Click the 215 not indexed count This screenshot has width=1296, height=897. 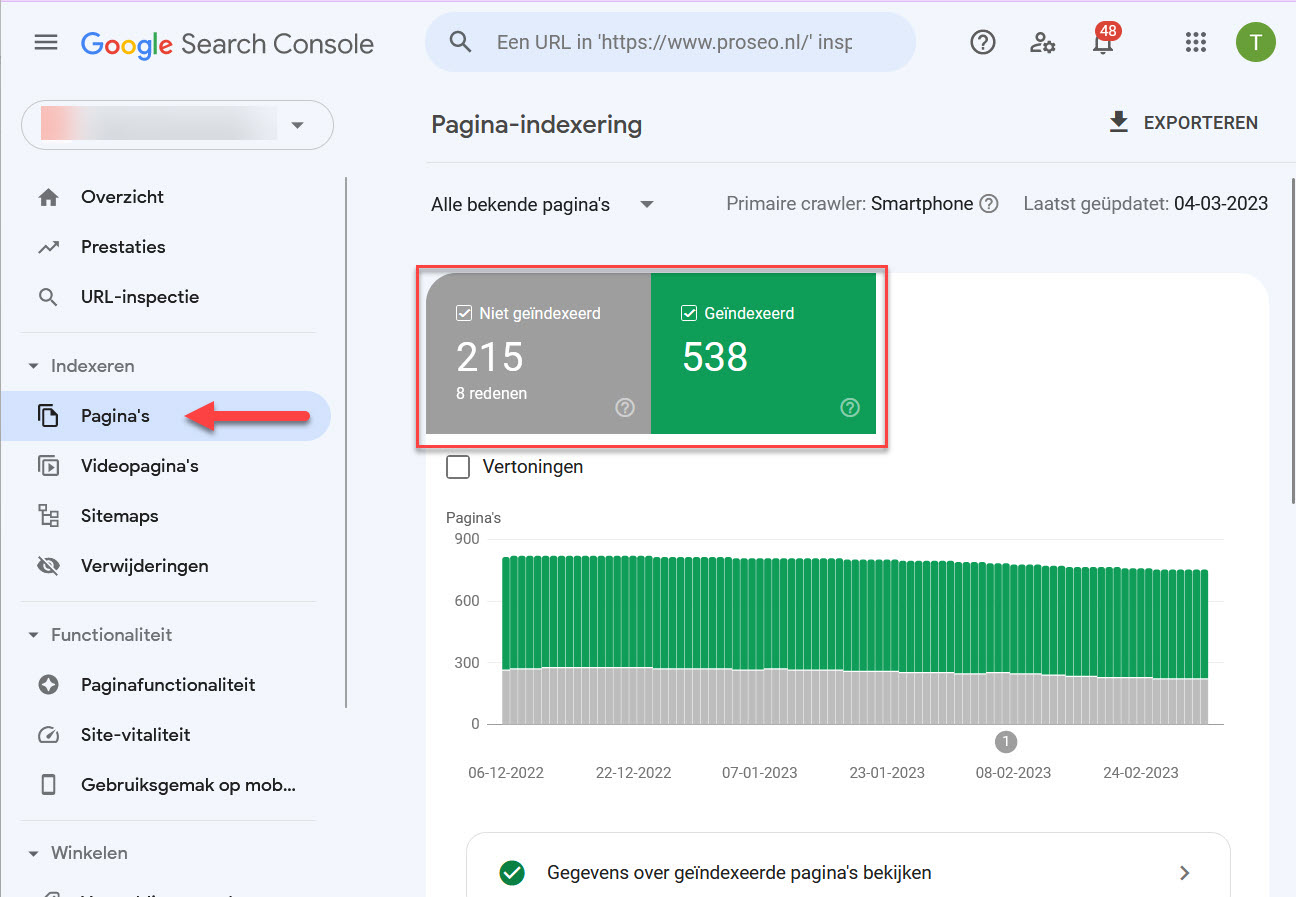[490, 357]
